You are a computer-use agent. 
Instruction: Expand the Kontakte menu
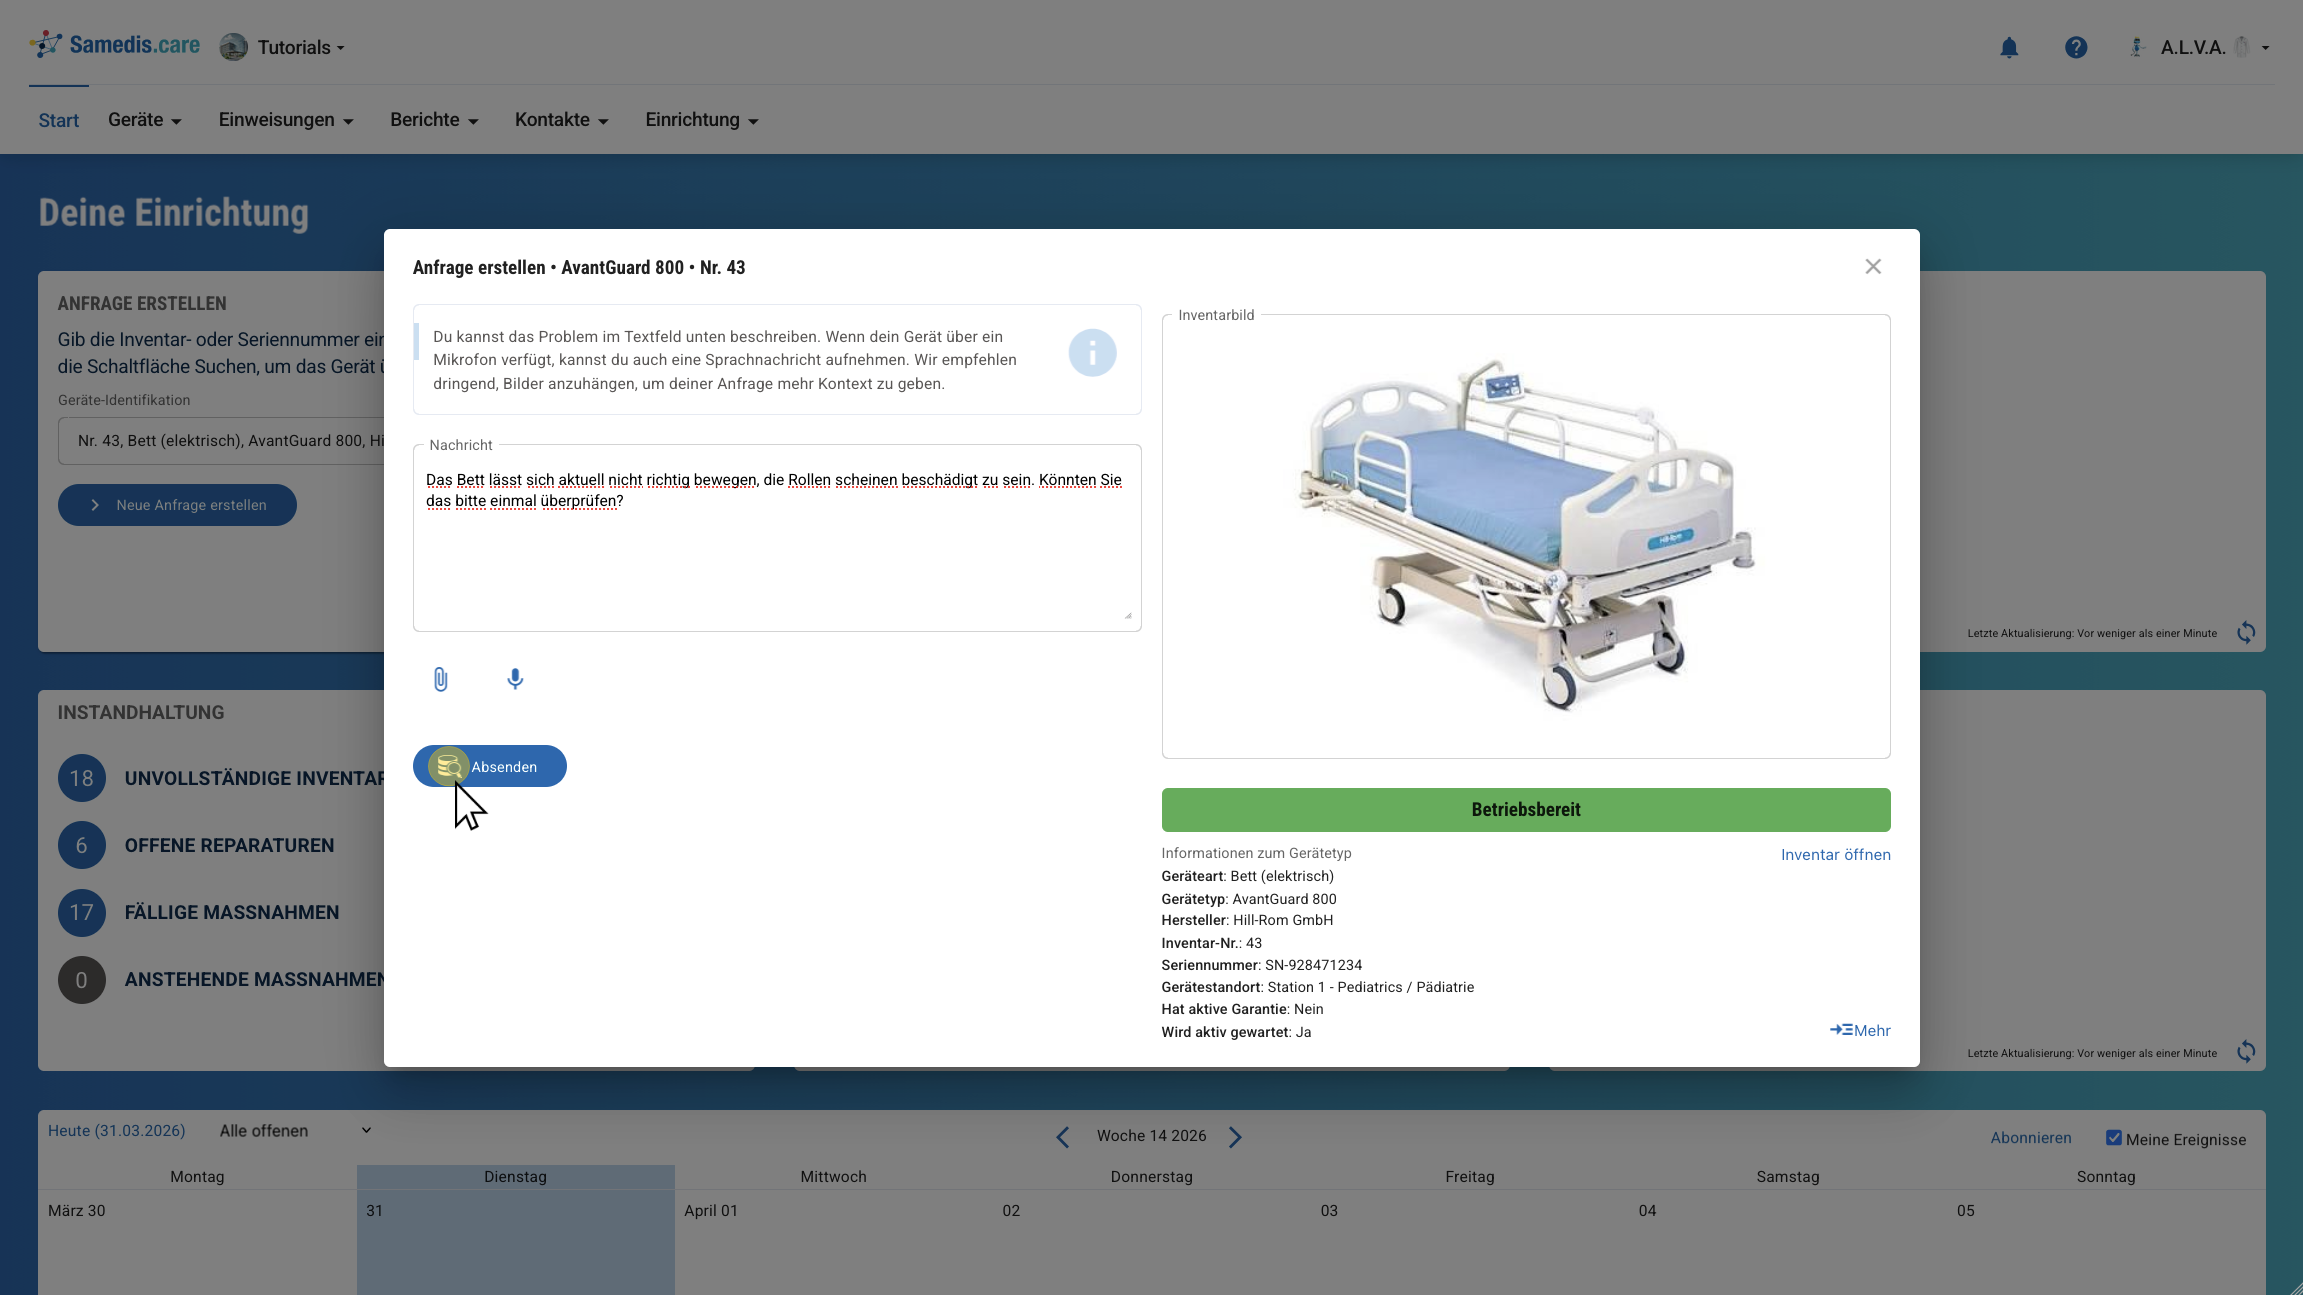(x=561, y=120)
